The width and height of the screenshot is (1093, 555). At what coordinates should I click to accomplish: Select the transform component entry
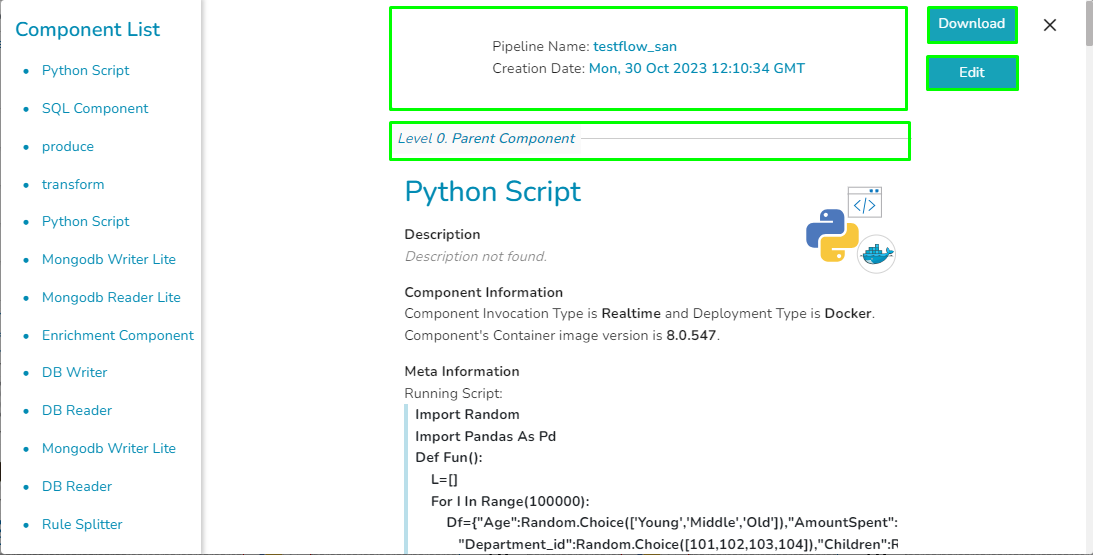[73, 184]
